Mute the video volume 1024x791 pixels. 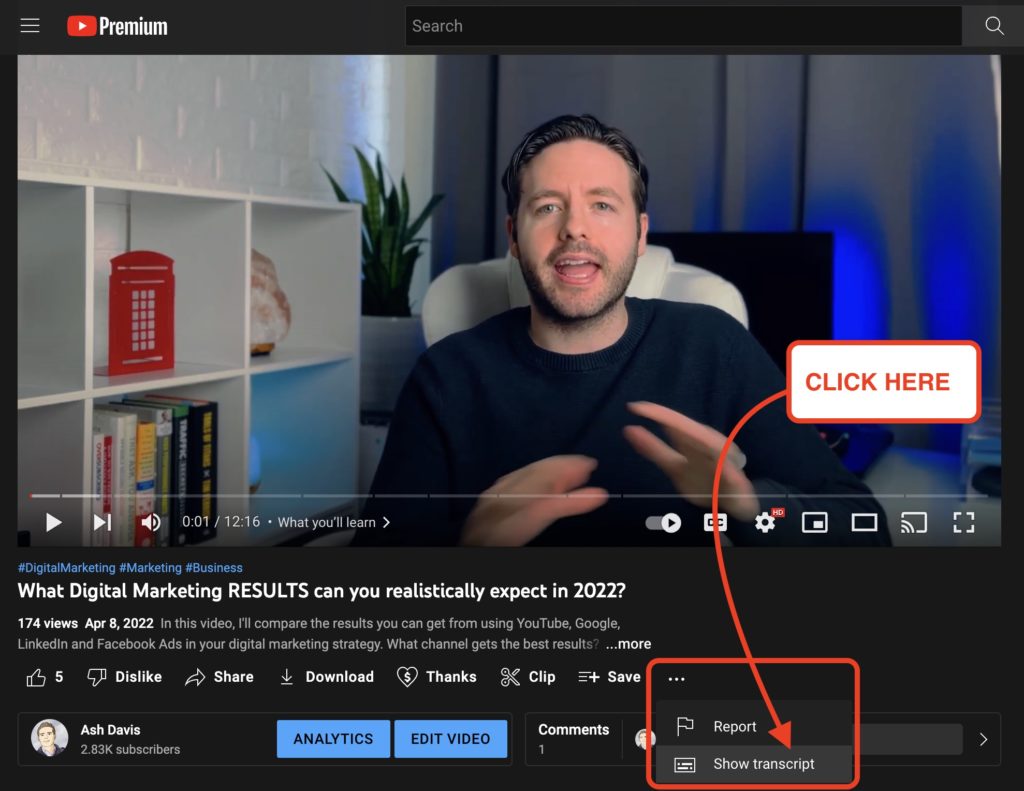click(x=151, y=522)
